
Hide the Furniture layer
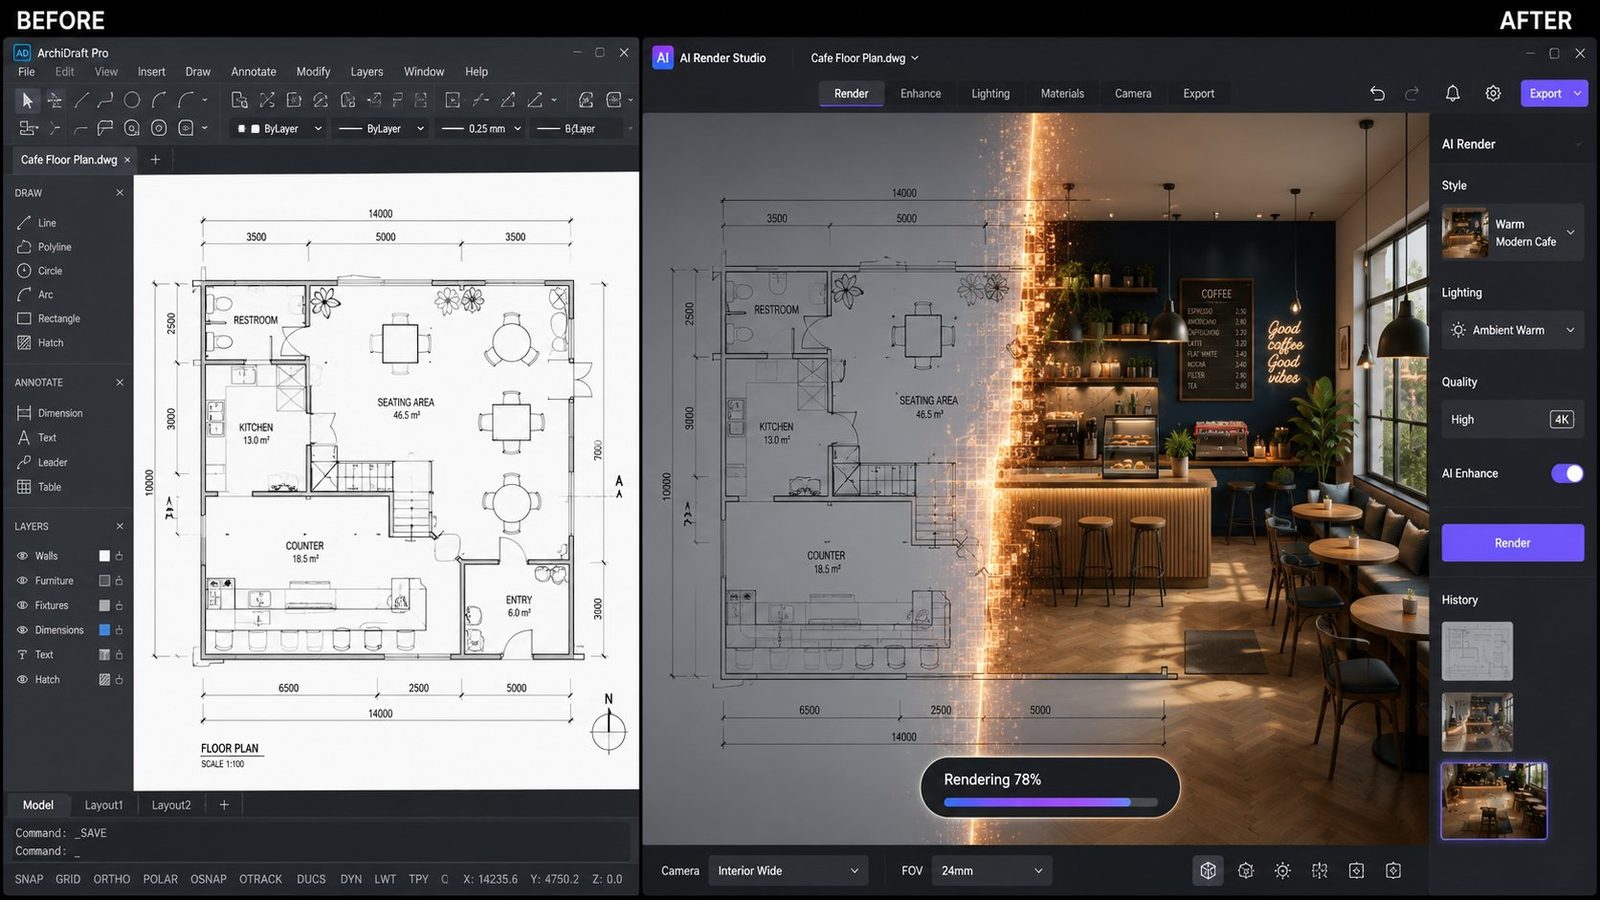(x=22, y=581)
